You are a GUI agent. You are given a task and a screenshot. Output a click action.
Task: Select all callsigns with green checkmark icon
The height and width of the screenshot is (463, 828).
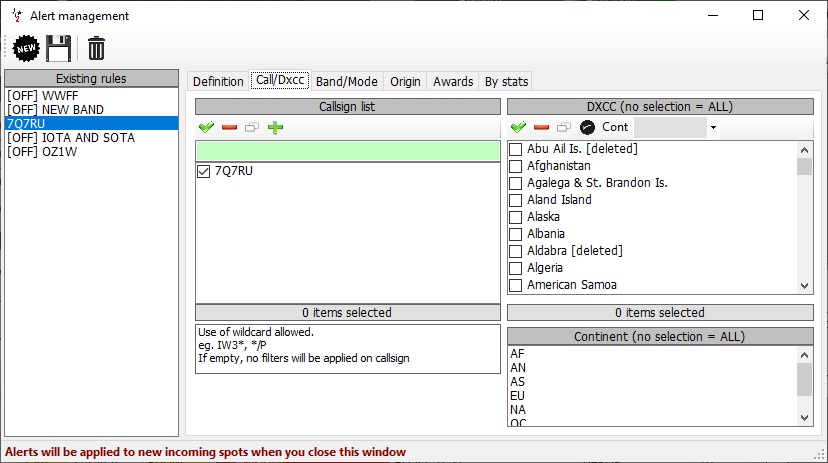tap(206, 127)
